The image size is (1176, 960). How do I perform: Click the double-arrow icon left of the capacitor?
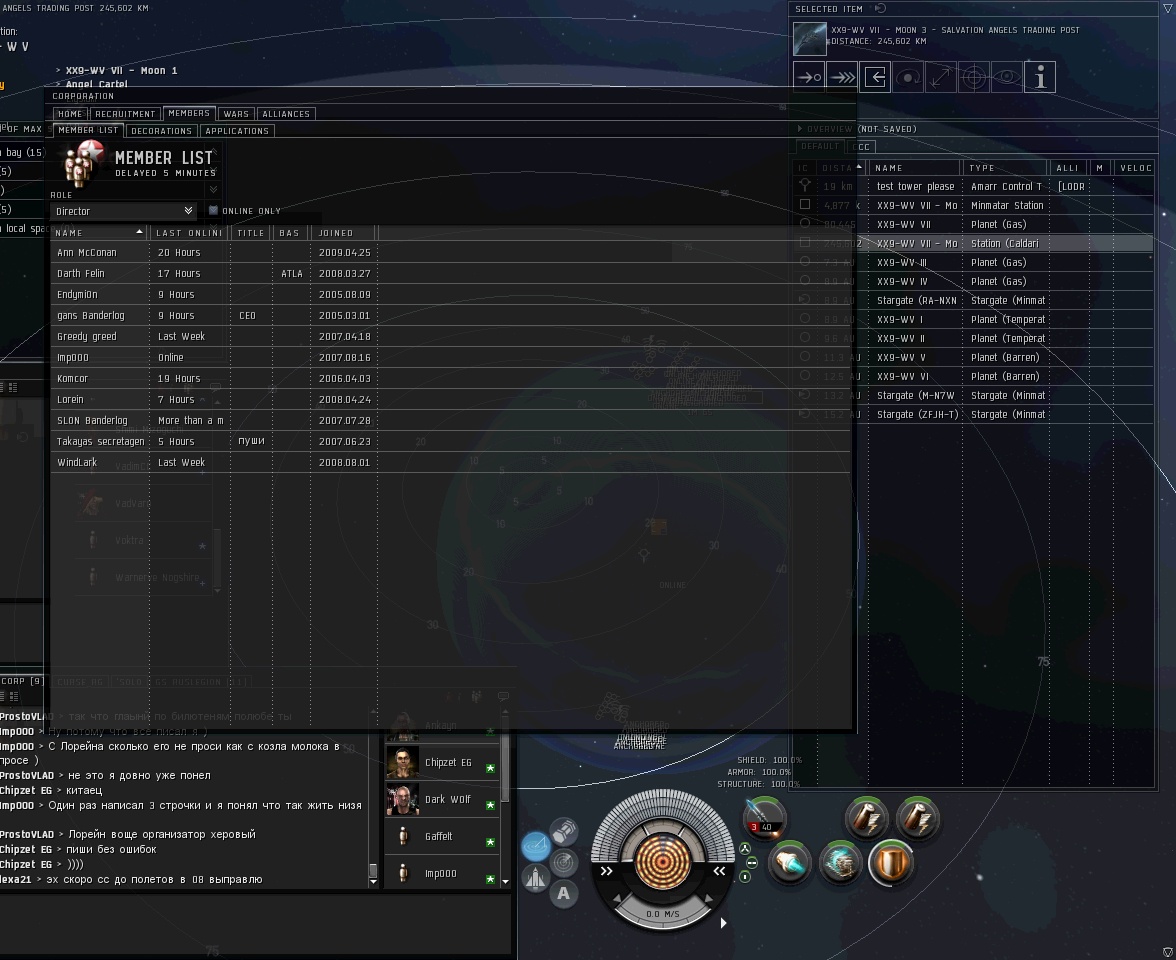coord(606,871)
